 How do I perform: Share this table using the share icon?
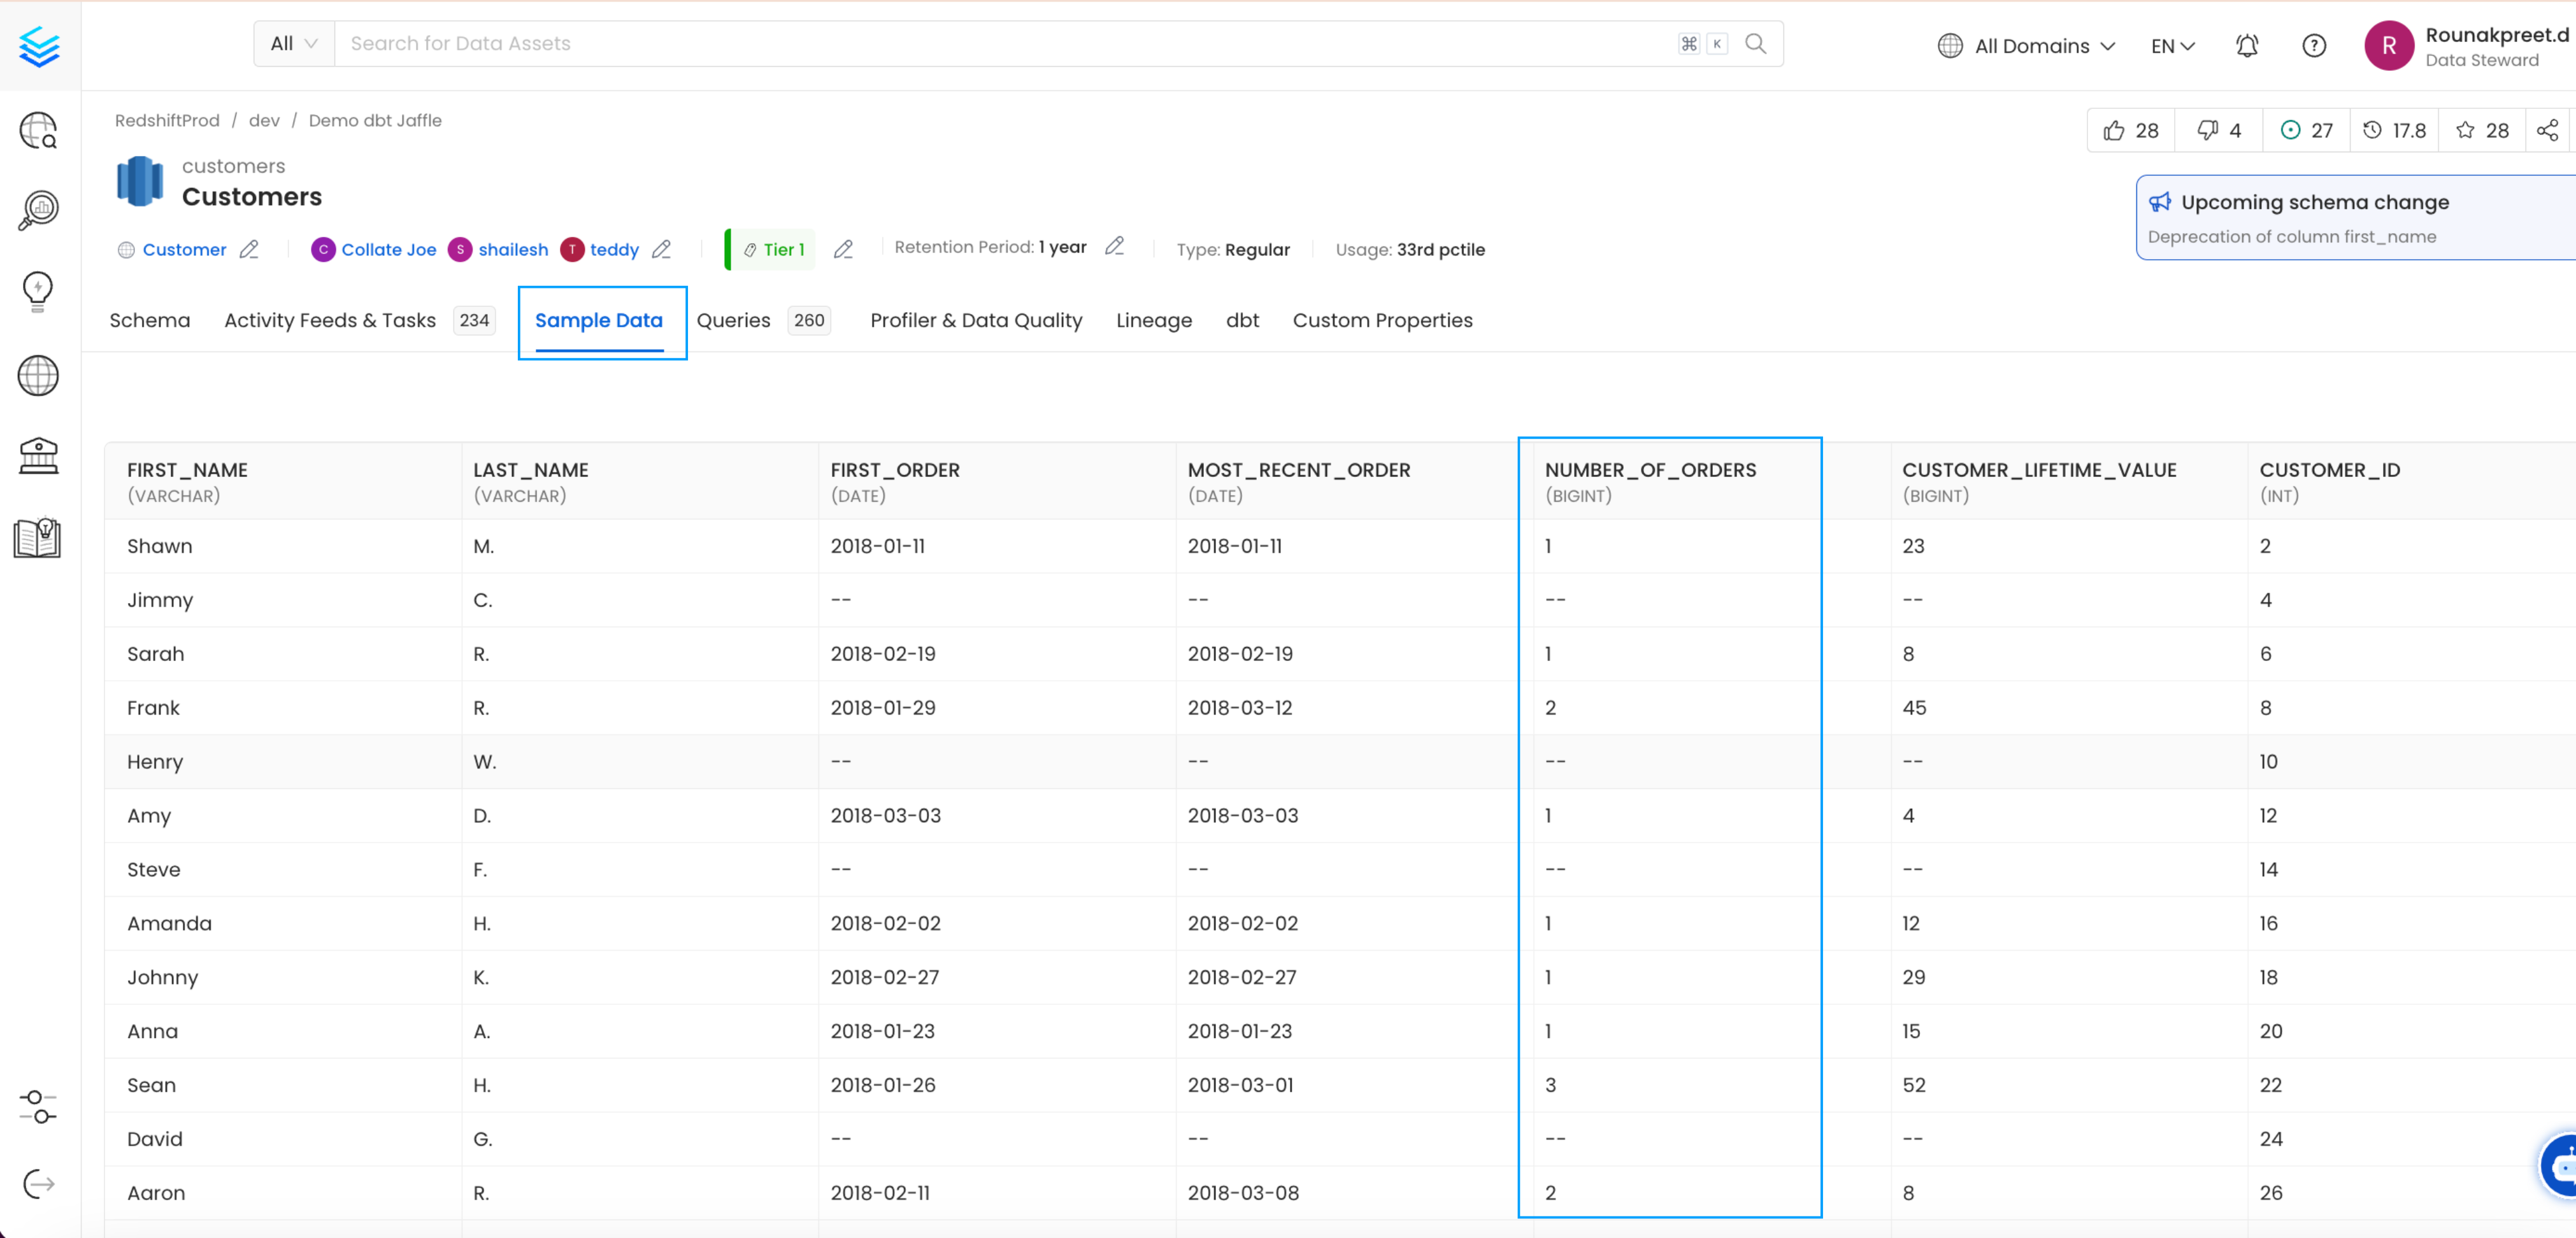click(x=2548, y=130)
